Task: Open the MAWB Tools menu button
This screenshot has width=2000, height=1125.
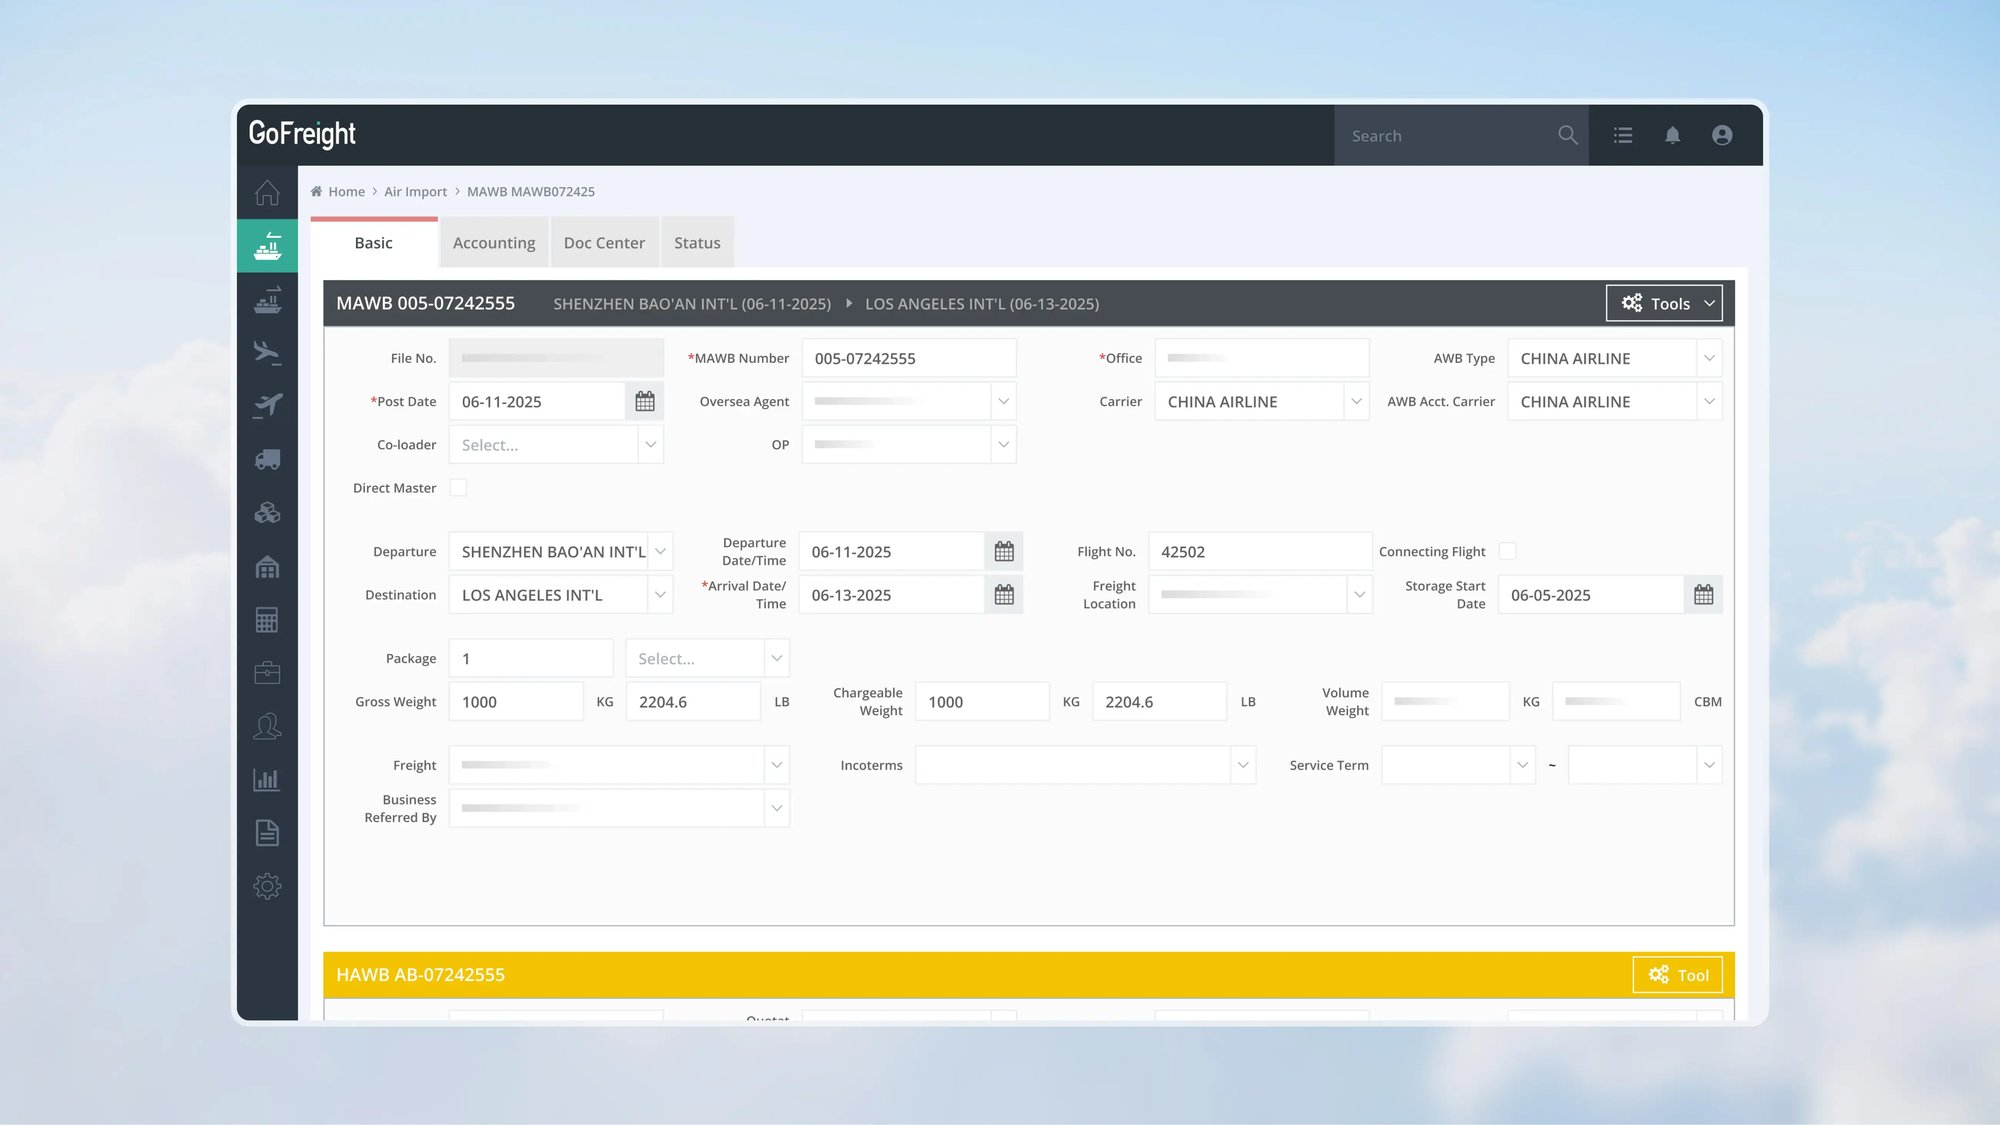Action: (x=1664, y=303)
